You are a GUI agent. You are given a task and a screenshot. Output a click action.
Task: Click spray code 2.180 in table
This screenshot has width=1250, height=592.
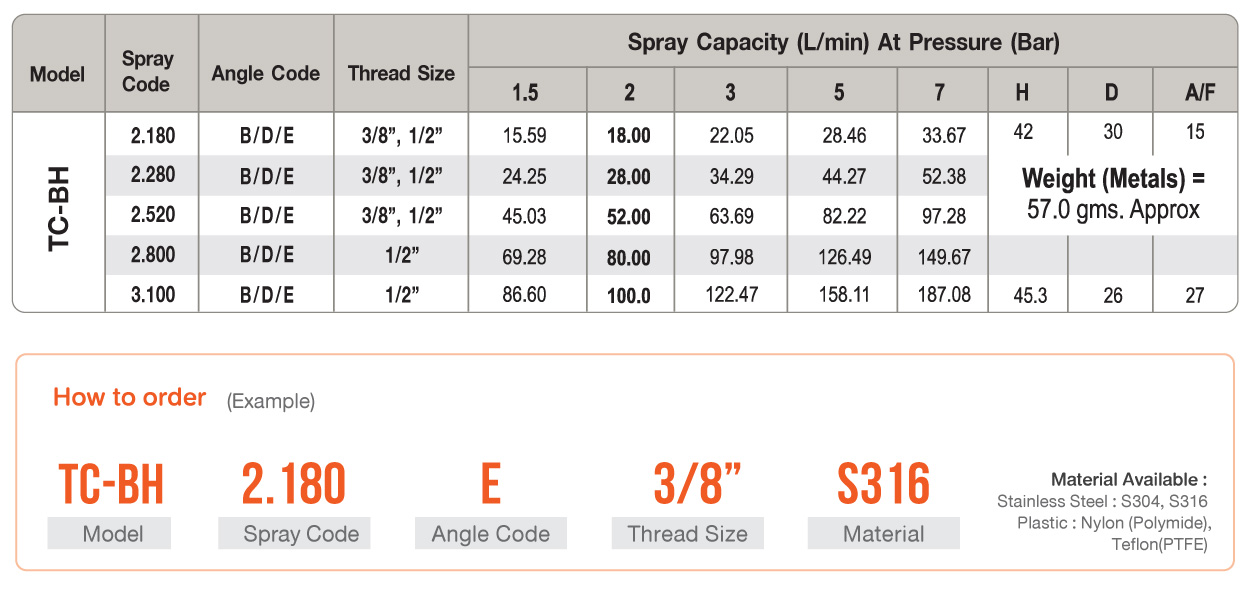pyautogui.click(x=152, y=133)
